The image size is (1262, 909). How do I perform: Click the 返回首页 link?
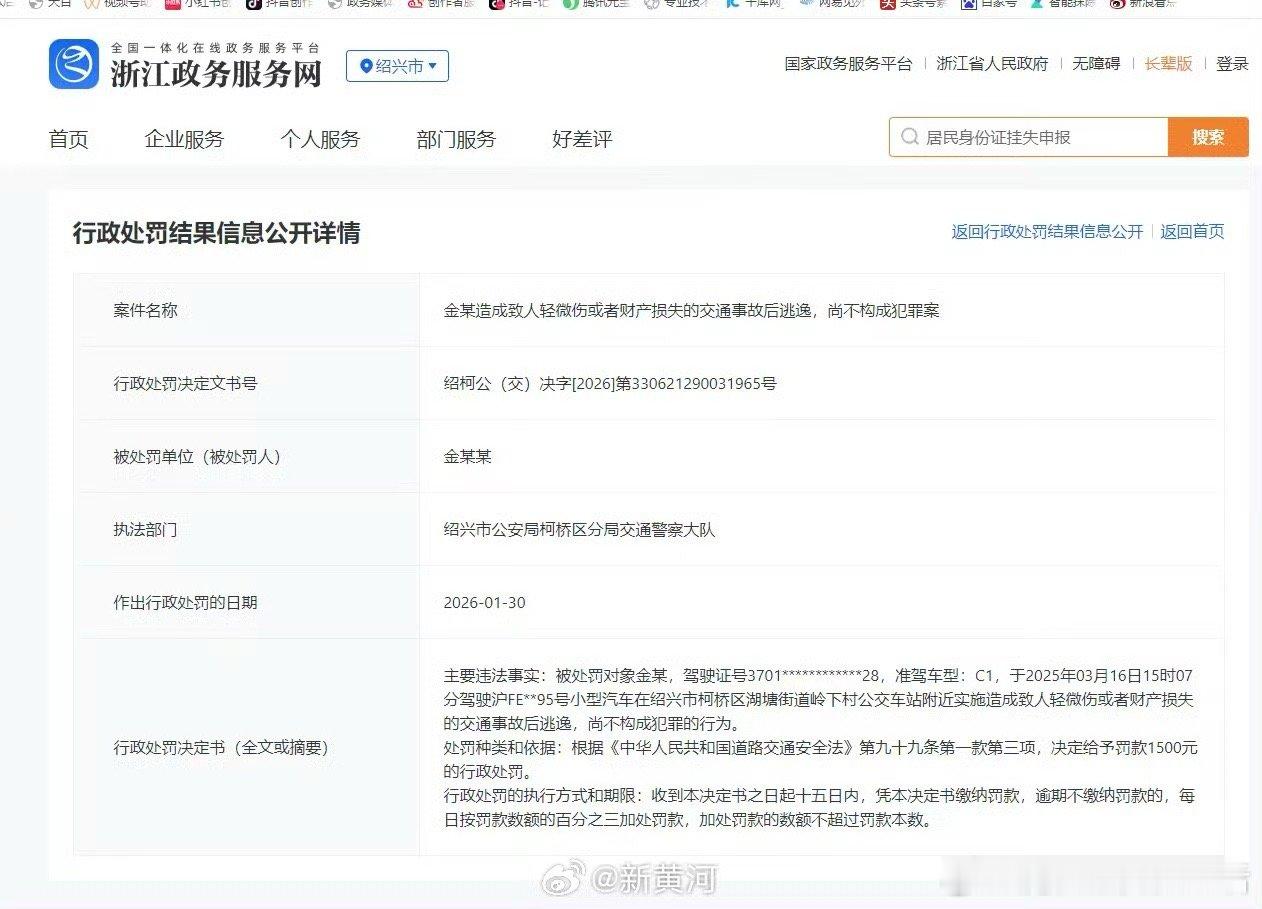click(1192, 231)
